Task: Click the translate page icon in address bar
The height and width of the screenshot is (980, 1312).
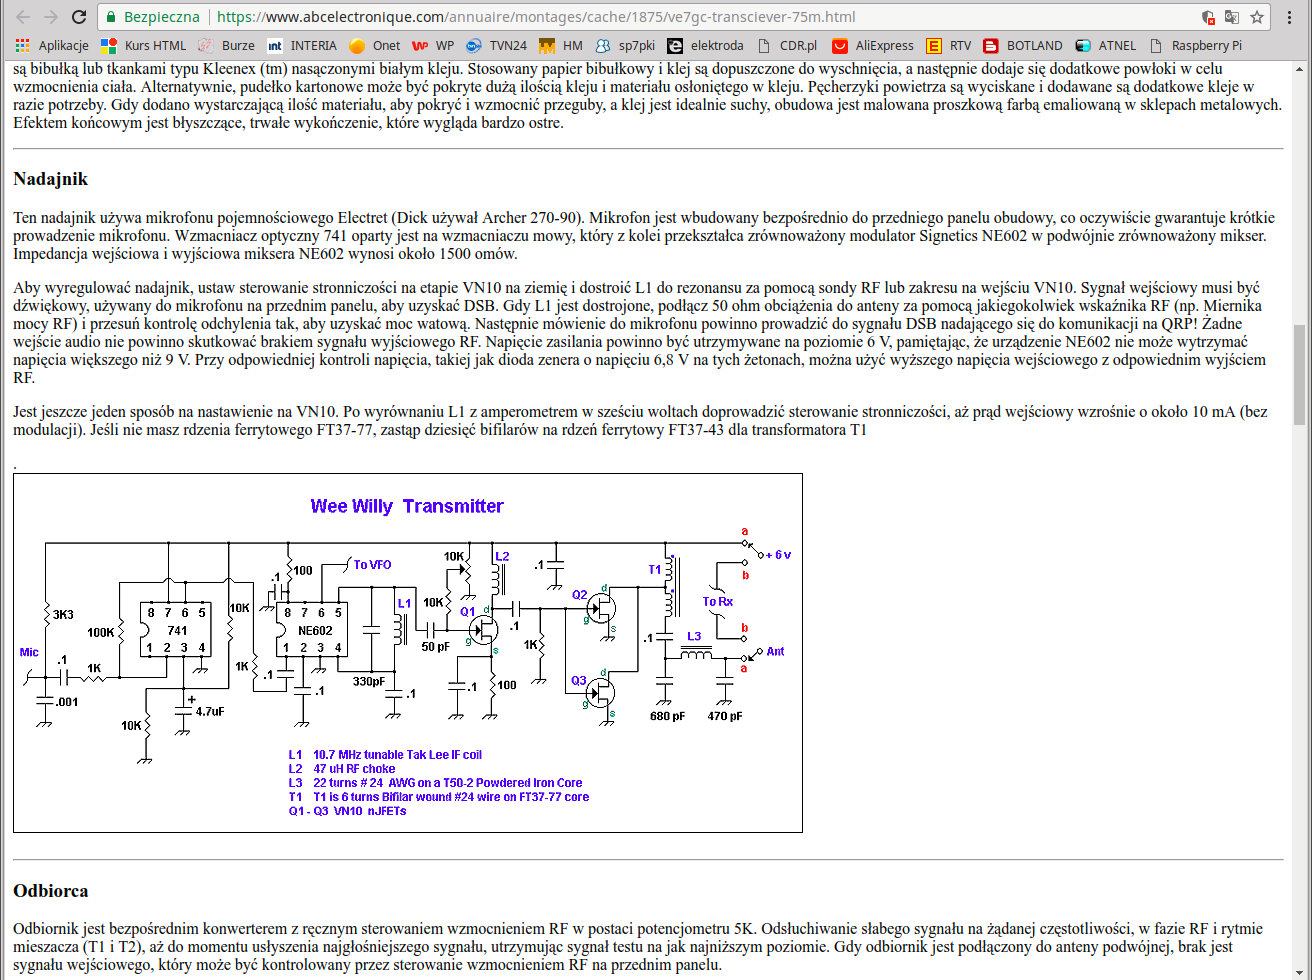Action: [x=1232, y=17]
